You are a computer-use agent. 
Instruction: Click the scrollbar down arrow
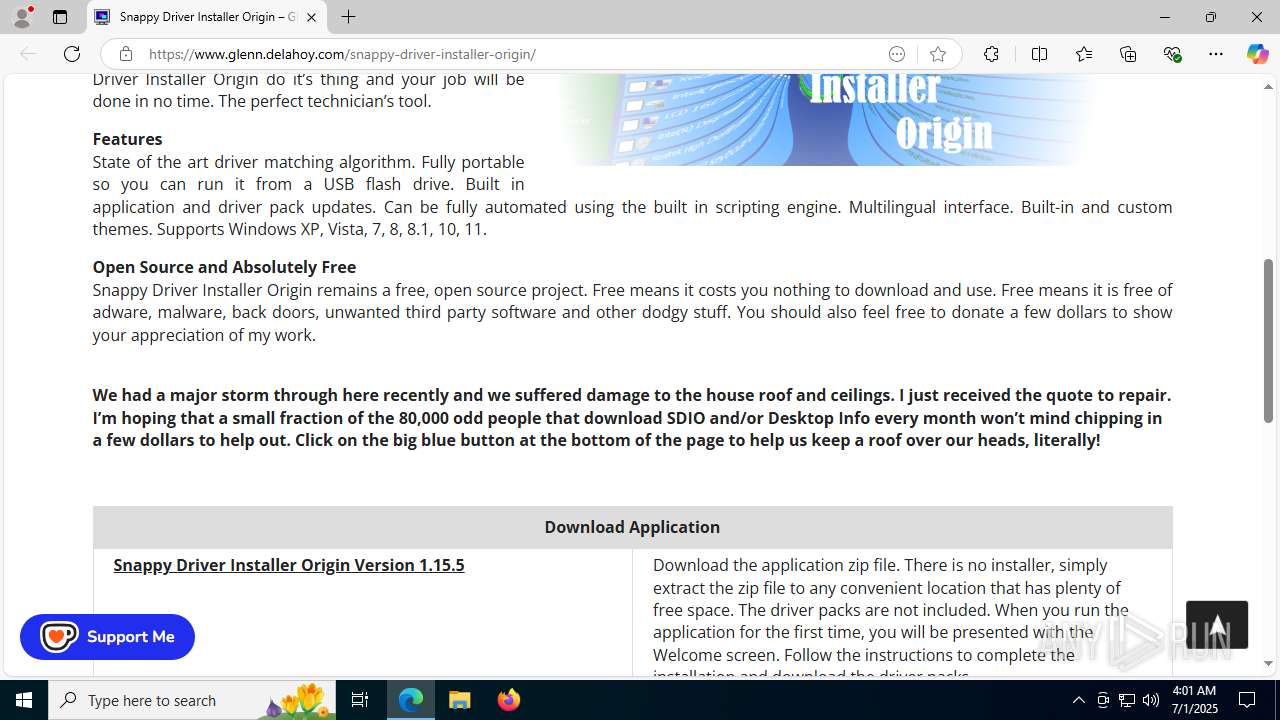pos(1268,663)
